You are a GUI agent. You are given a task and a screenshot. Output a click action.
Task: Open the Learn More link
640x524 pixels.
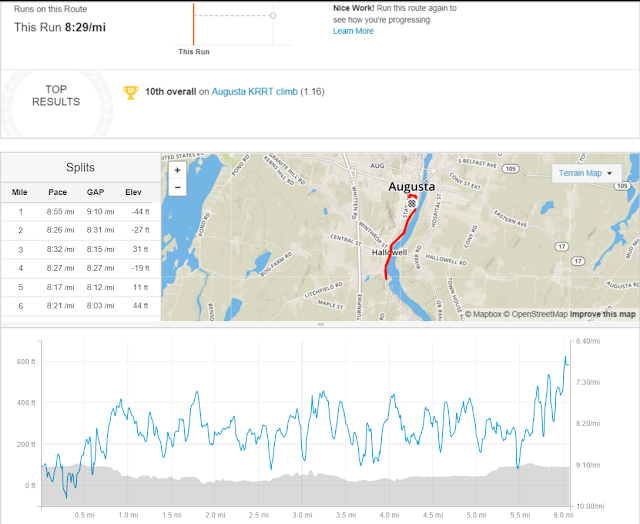click(x=353, y=31)
